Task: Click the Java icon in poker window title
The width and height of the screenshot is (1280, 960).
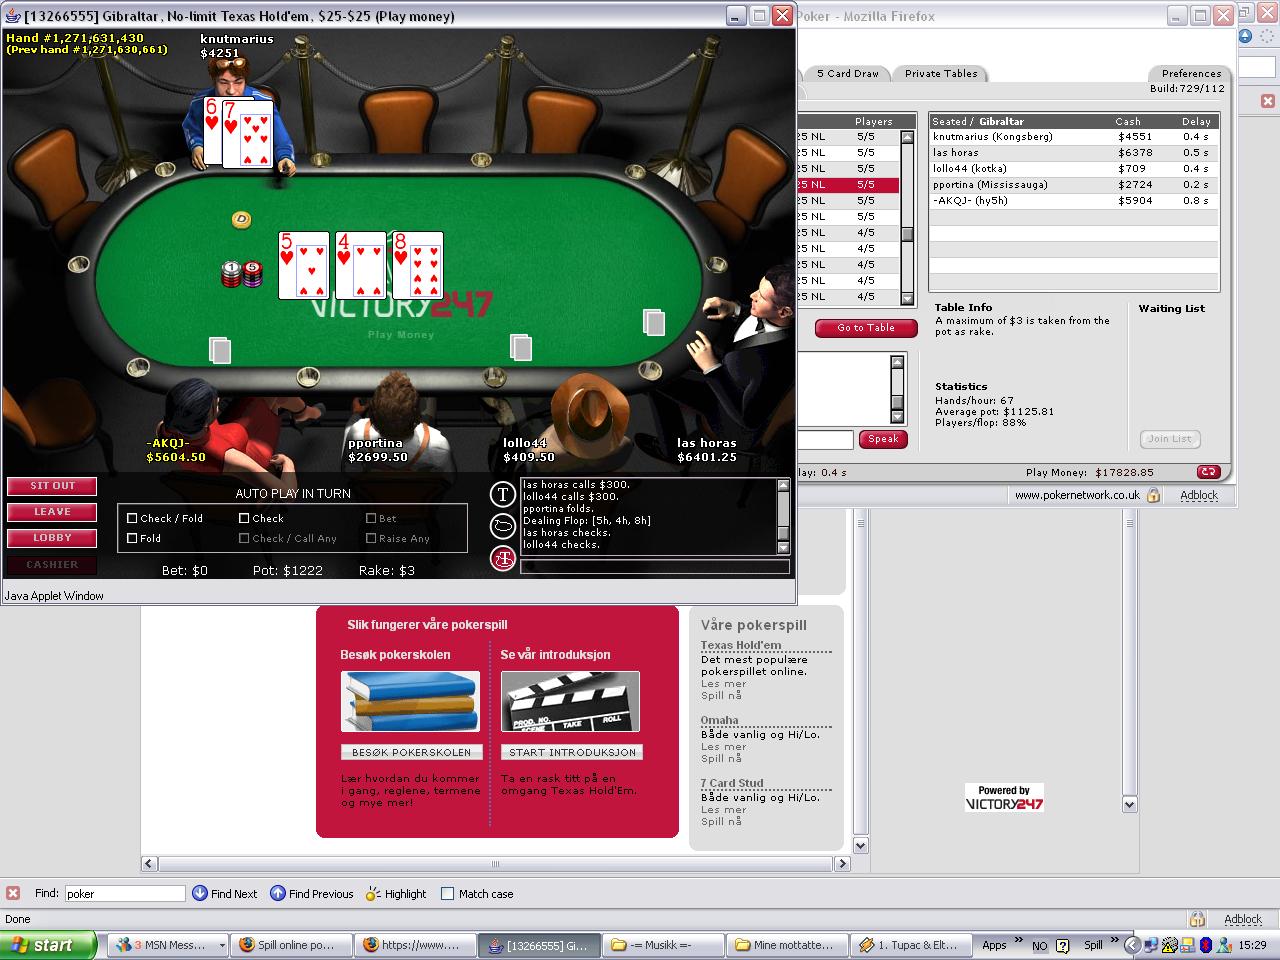Action: tap(13, 16)
